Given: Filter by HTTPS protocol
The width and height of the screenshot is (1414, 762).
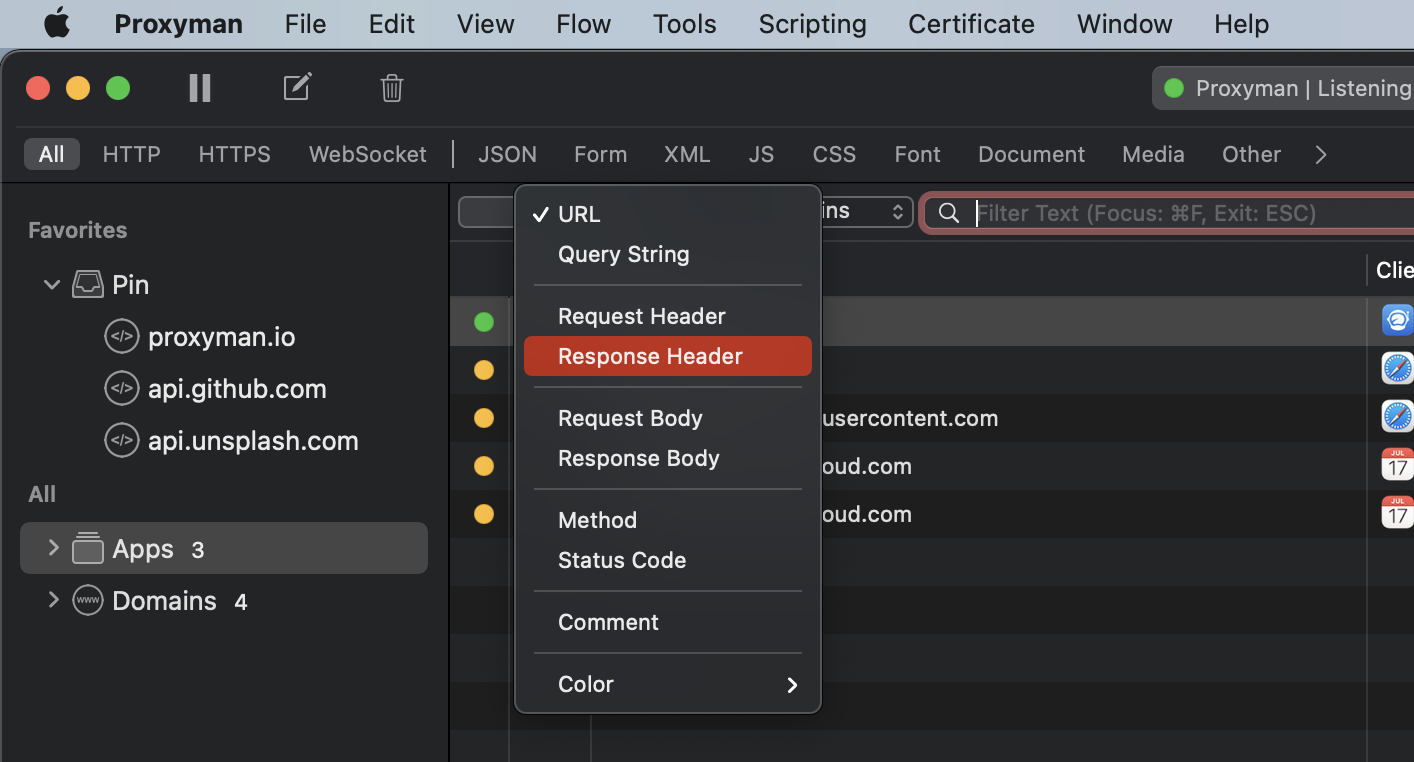Looking at the screenshot, I should click(x=234, y=154).
